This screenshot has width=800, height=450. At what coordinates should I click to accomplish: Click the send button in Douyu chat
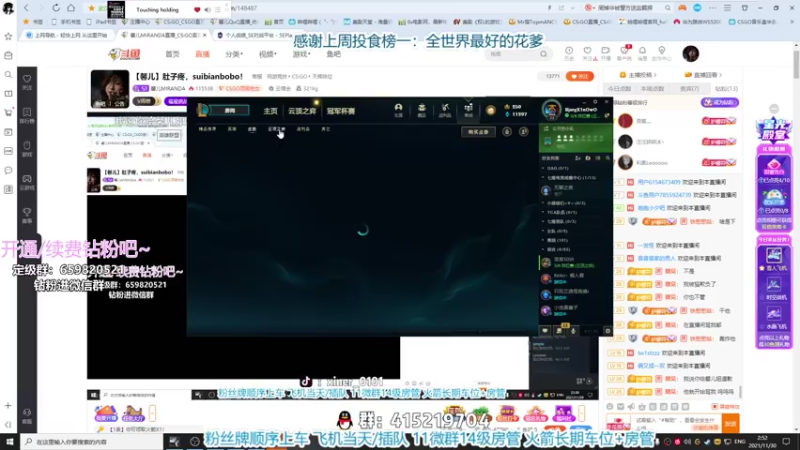coord(731,423)
